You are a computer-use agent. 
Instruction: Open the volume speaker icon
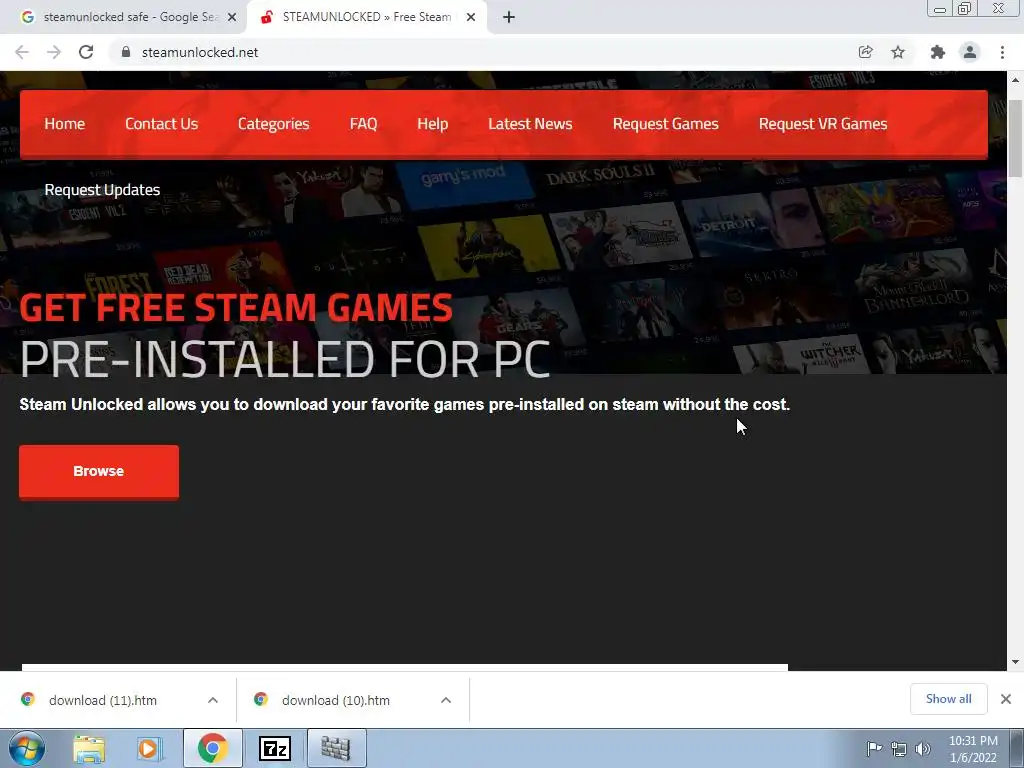click(923, 749)
